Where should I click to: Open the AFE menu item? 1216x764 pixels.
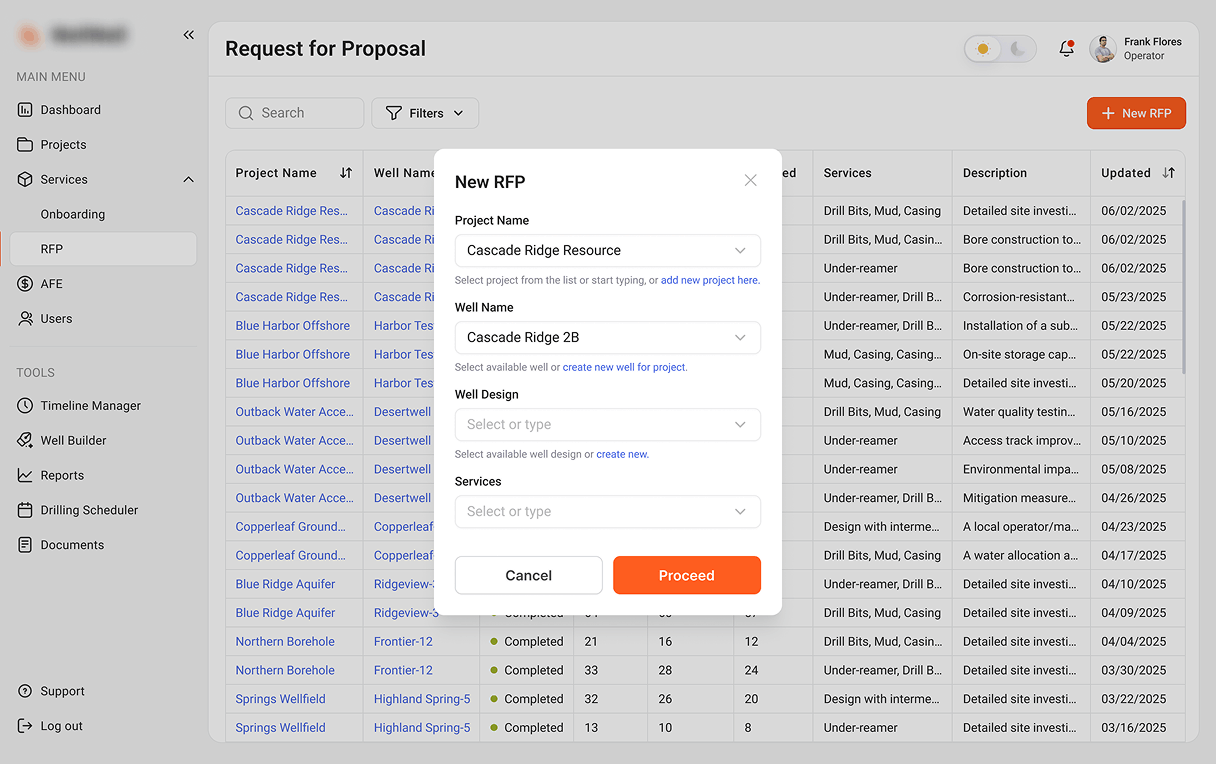[51, 284]
